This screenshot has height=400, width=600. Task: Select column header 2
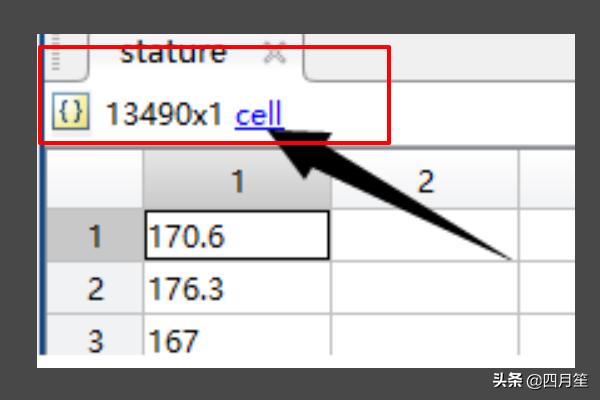click(x=425, y=181)
